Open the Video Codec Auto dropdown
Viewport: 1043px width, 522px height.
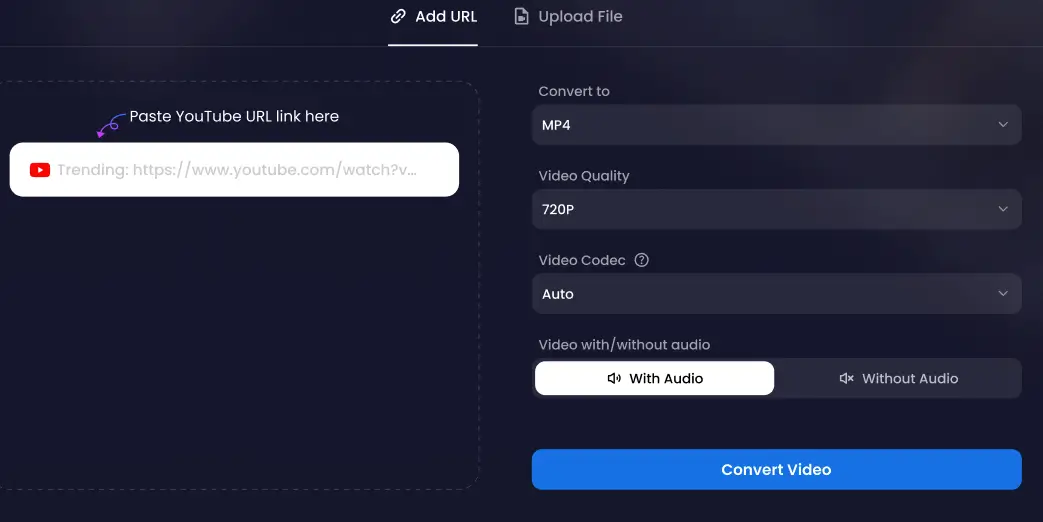pyautogui.click(x=776, y=294)
